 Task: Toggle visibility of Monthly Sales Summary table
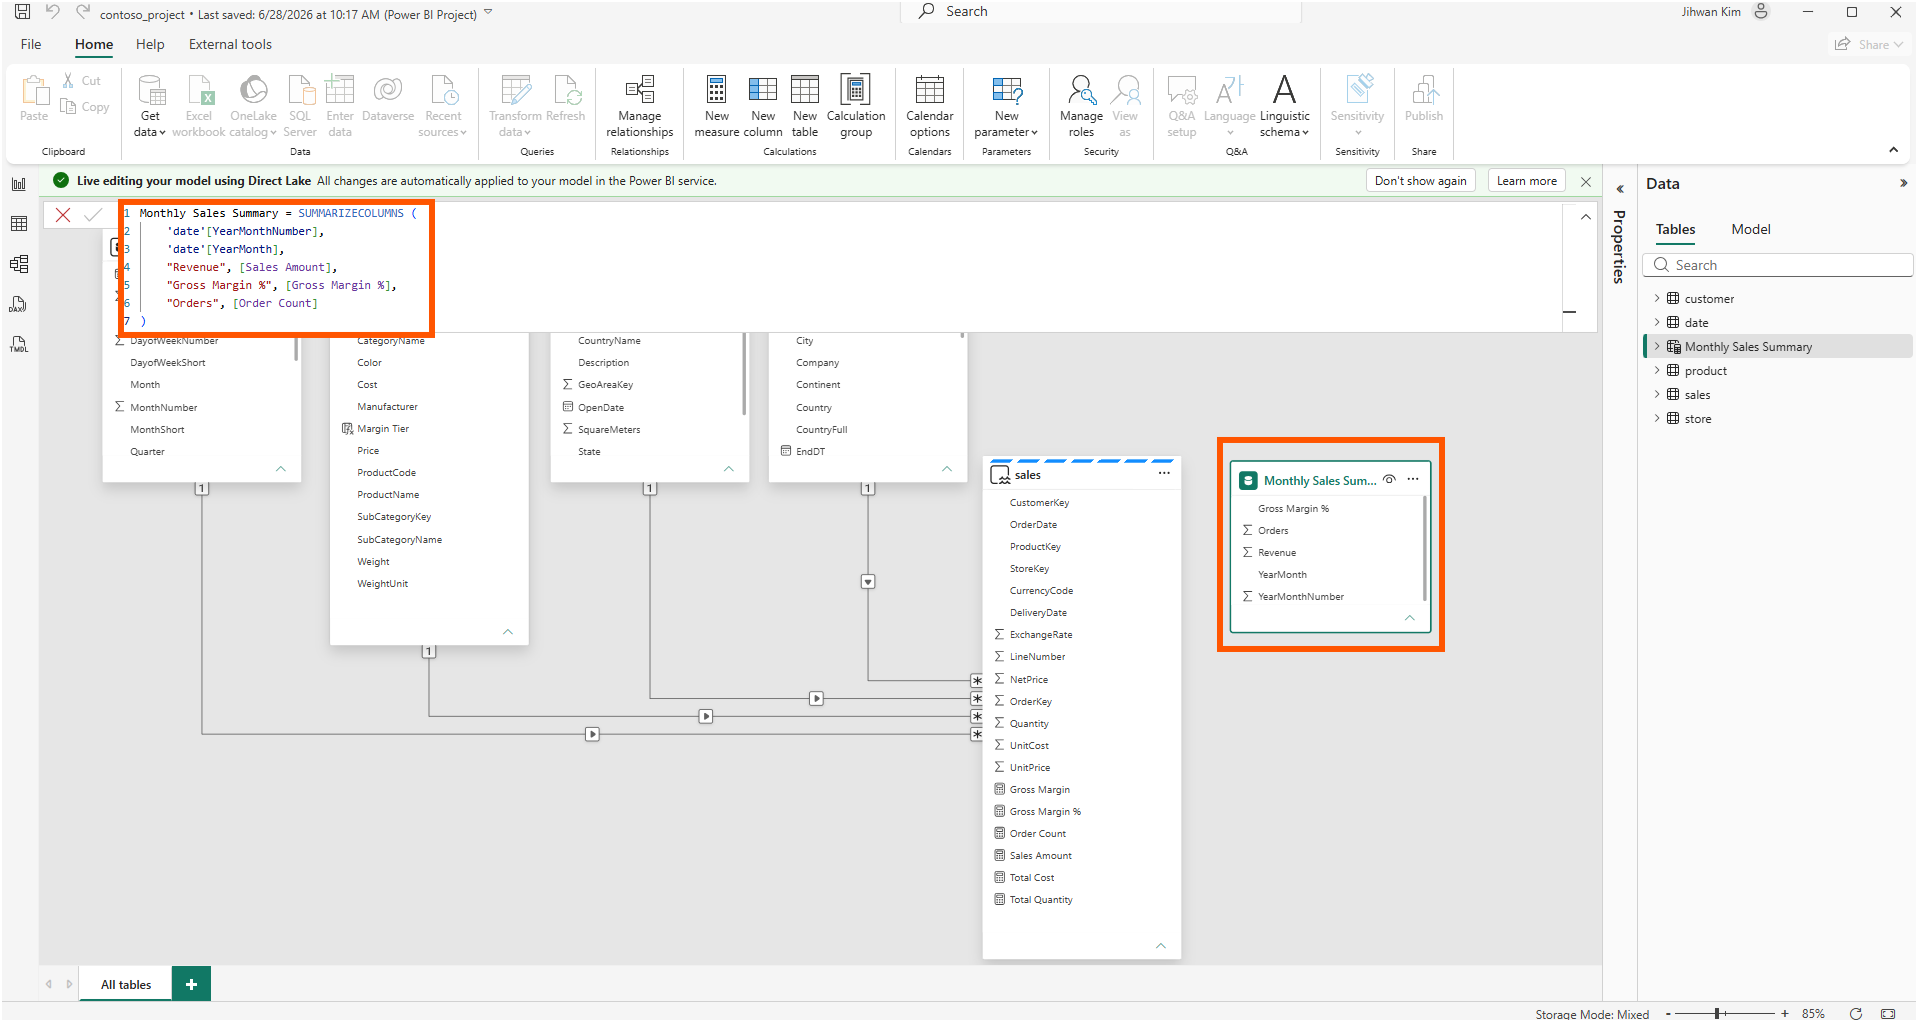(x=1389, y=480)
